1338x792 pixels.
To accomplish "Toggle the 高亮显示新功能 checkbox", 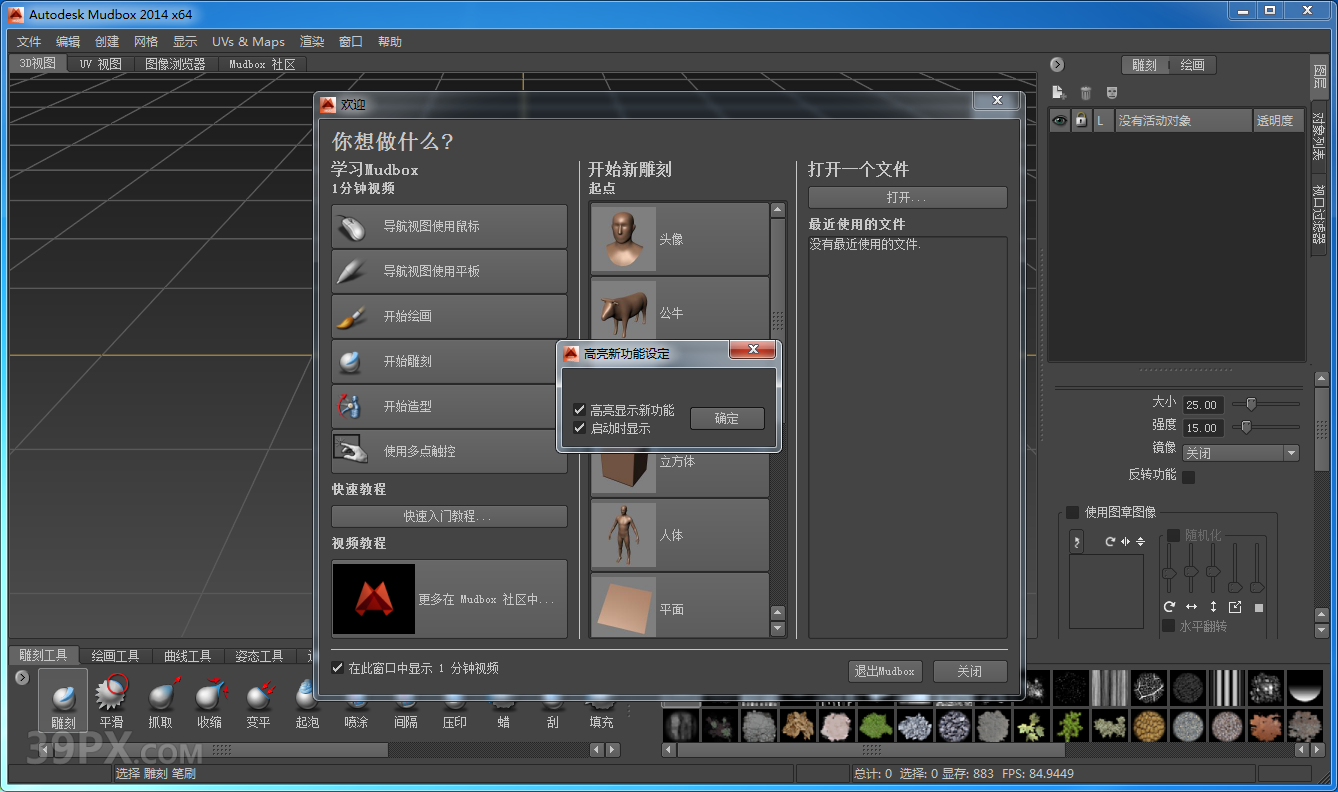I will (581, 408).
